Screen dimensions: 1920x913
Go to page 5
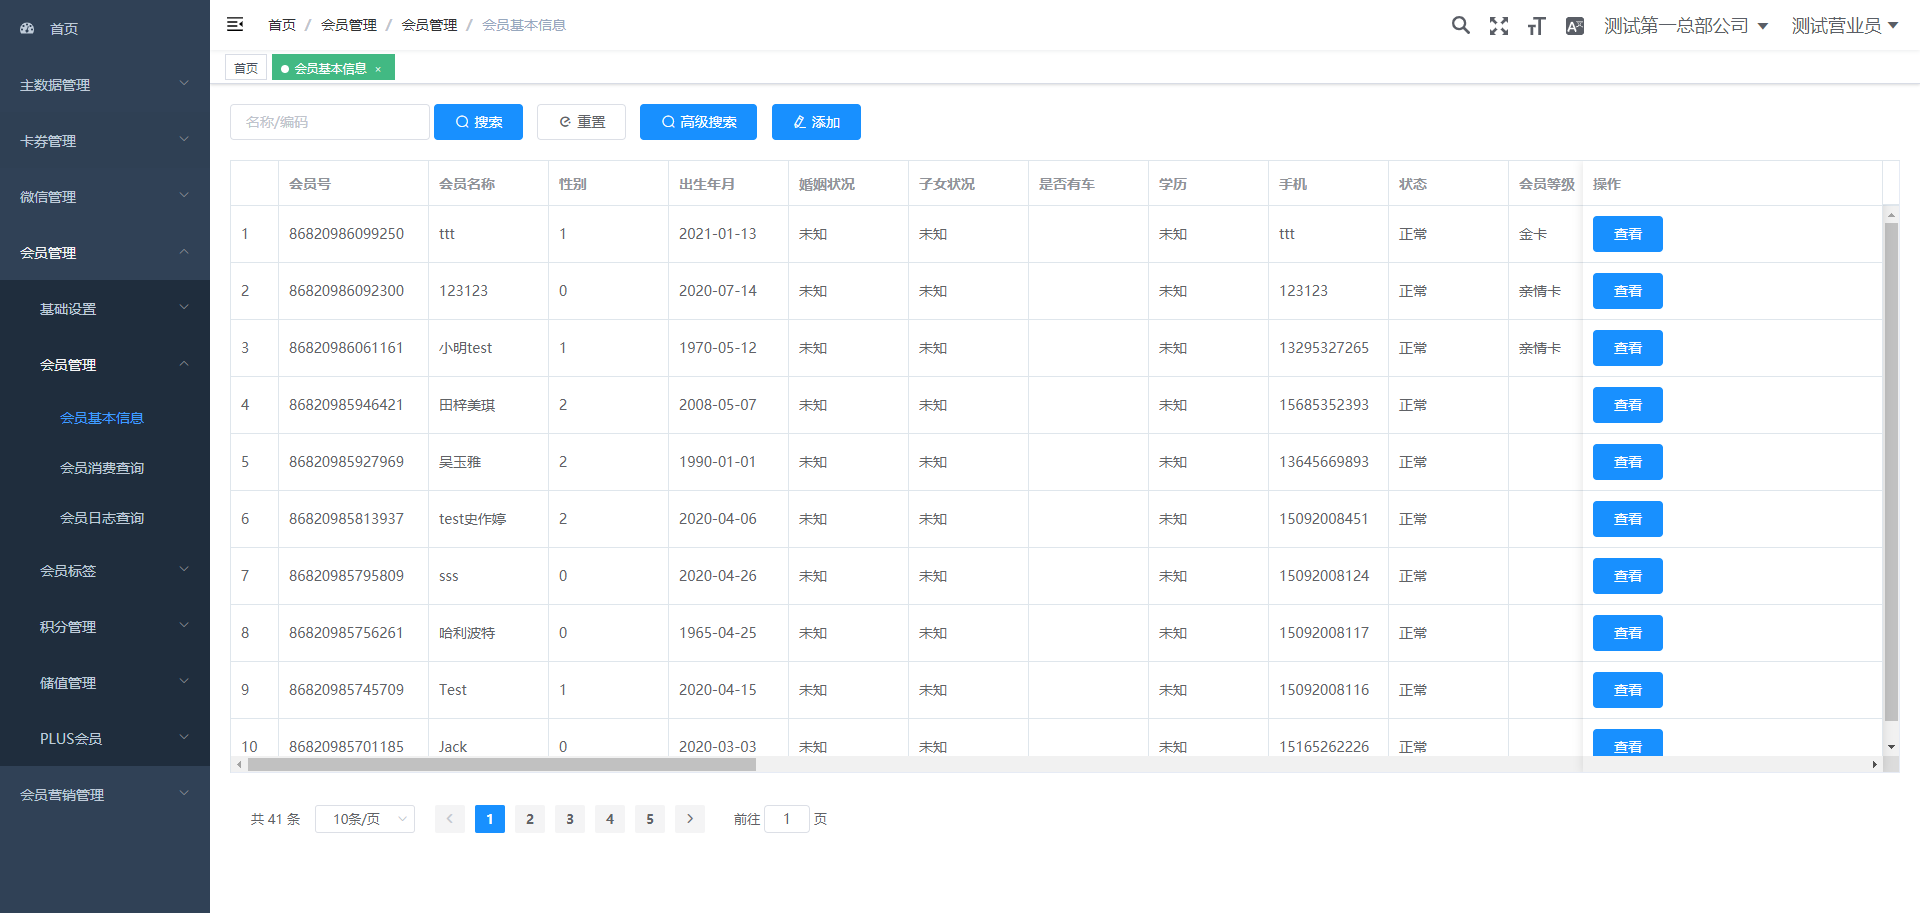[x=650, y=819]
